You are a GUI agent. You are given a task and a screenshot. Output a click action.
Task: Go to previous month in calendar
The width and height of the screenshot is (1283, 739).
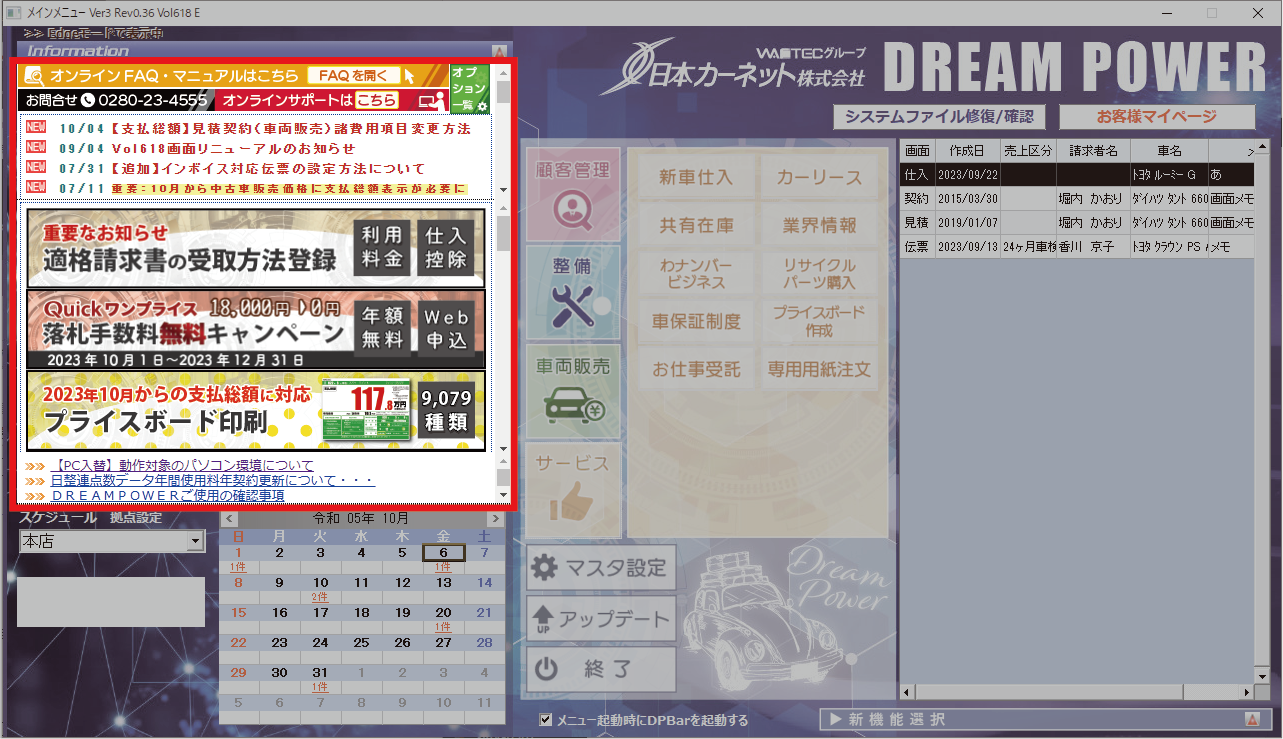click(x=229, y=519)
